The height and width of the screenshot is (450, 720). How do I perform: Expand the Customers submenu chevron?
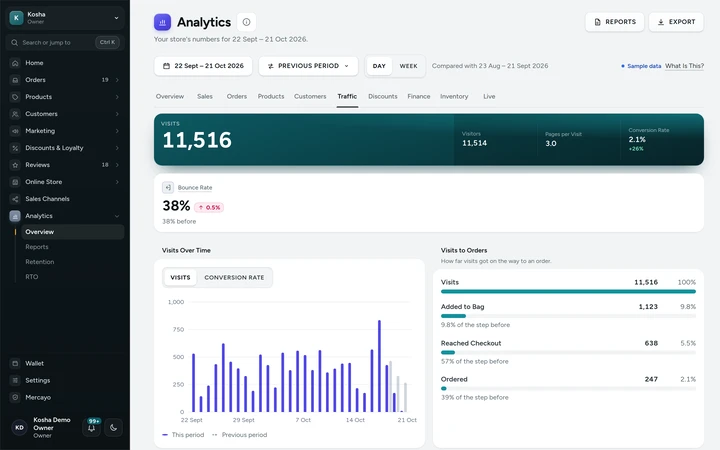(117, 114)
